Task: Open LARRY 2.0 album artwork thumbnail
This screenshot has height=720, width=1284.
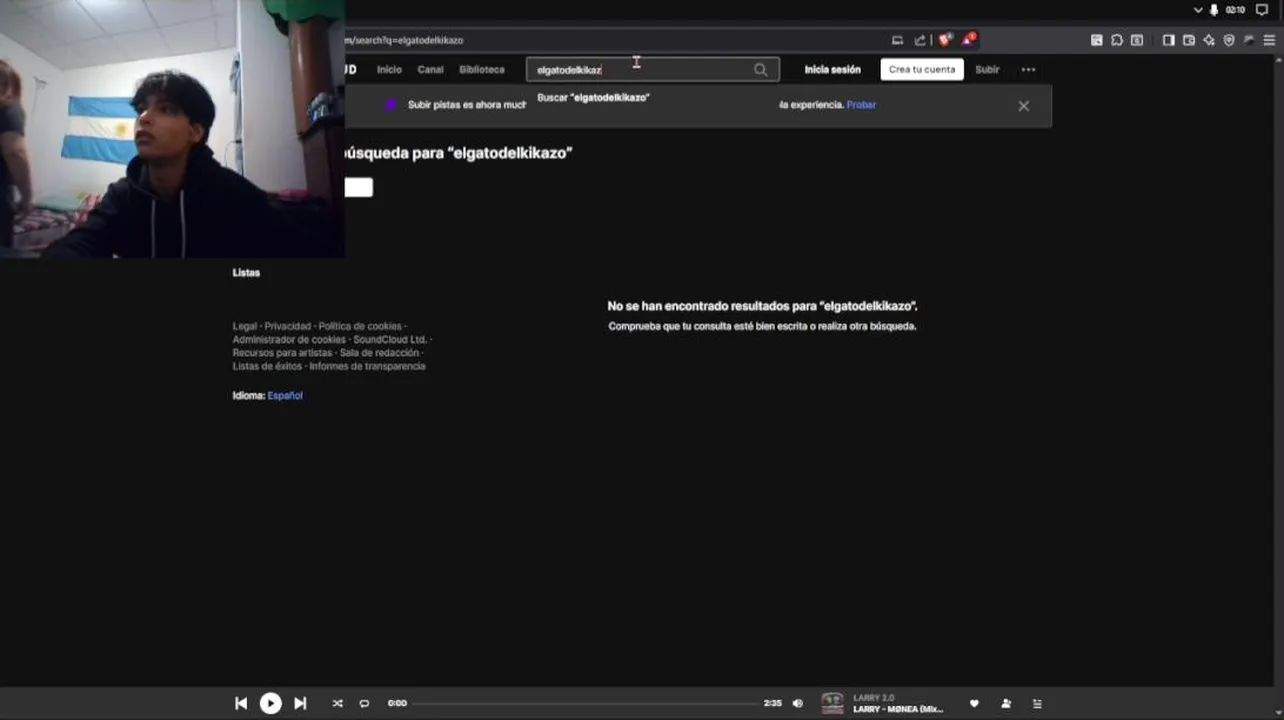Action: click(832, 704)
